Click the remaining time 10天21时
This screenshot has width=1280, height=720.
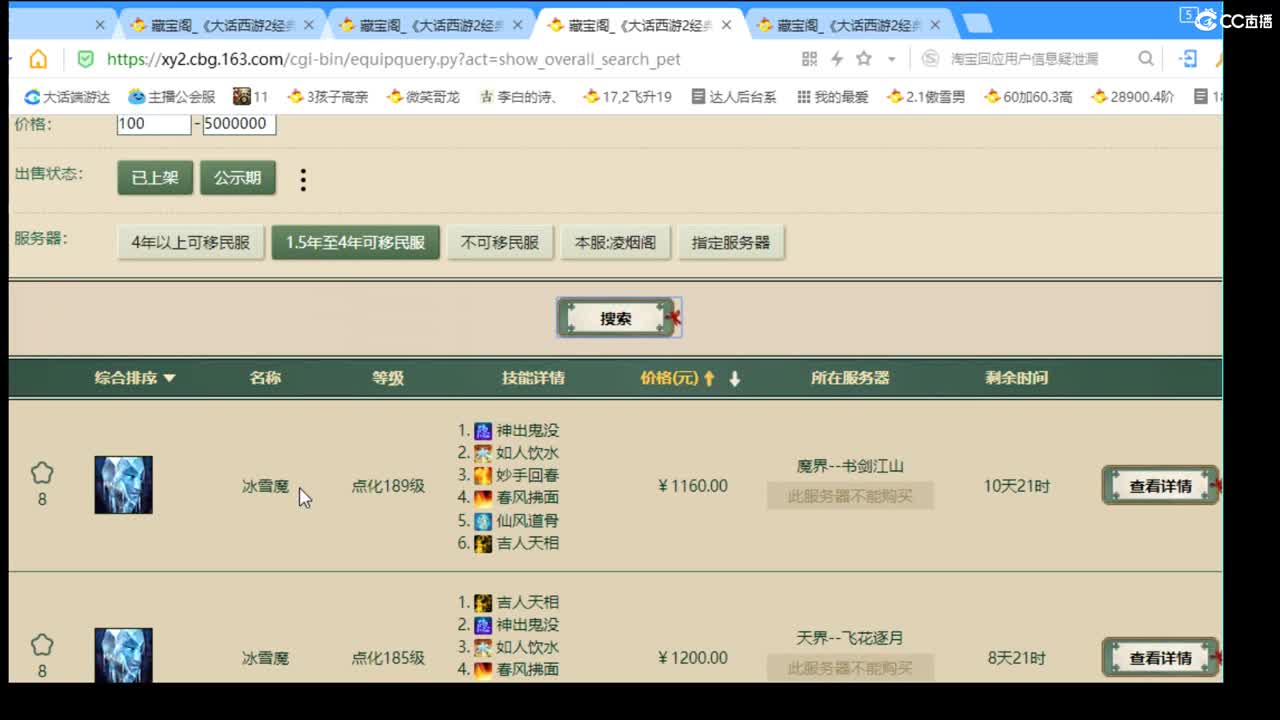point(1017,486)
